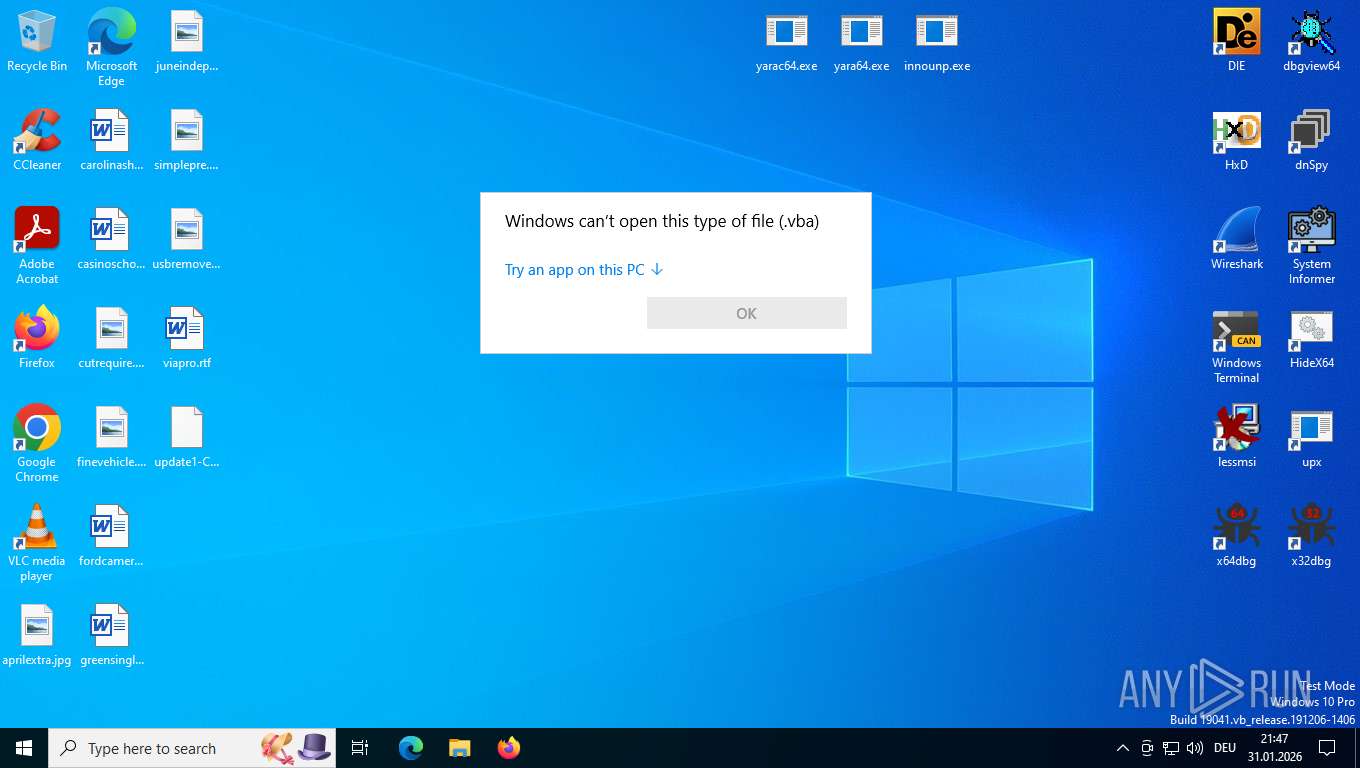The width and height of the screenshot is (1360, 768).
Task: Select the carolinash... Word document
Action: click(111, 140)
